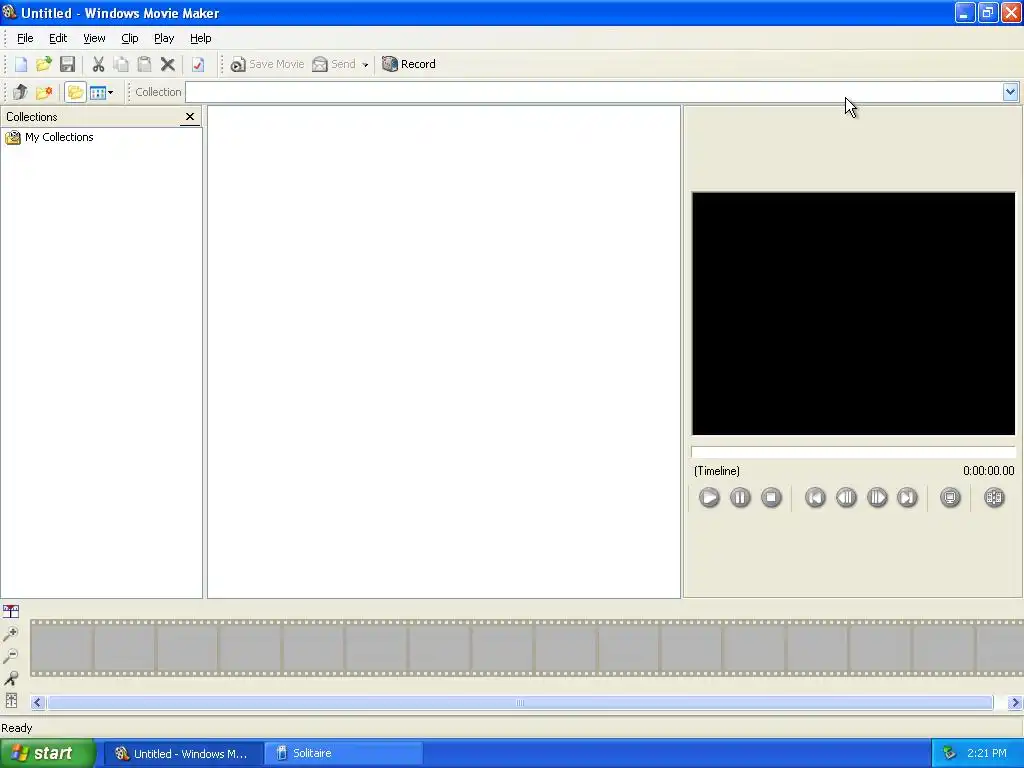Click the monitor seek bar
The image size is (1024, 768).
coord(854,452)
